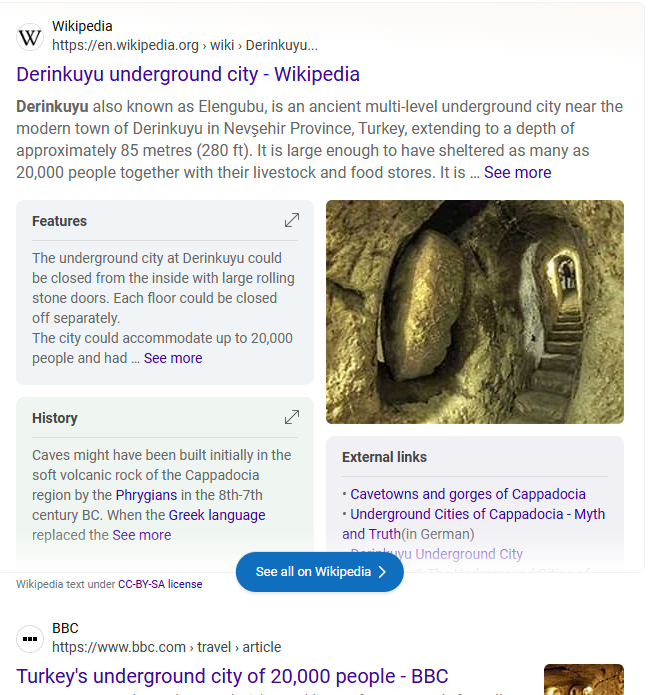Click See more in History card
Image resolution: width=650 pixels, height=695 pixels.
pos(141,535)
